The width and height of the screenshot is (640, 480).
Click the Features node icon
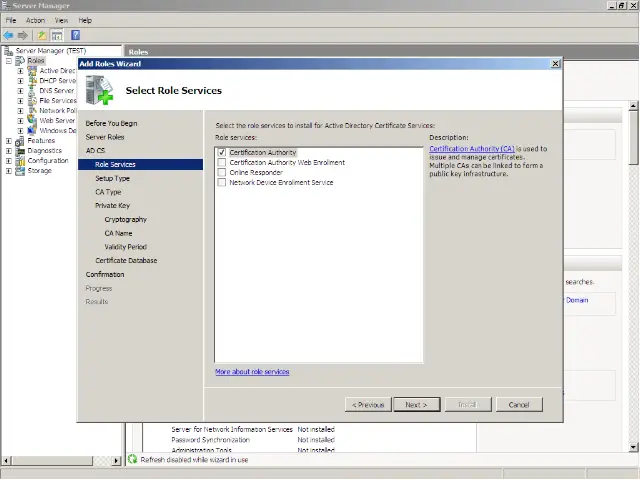(20, 141)
